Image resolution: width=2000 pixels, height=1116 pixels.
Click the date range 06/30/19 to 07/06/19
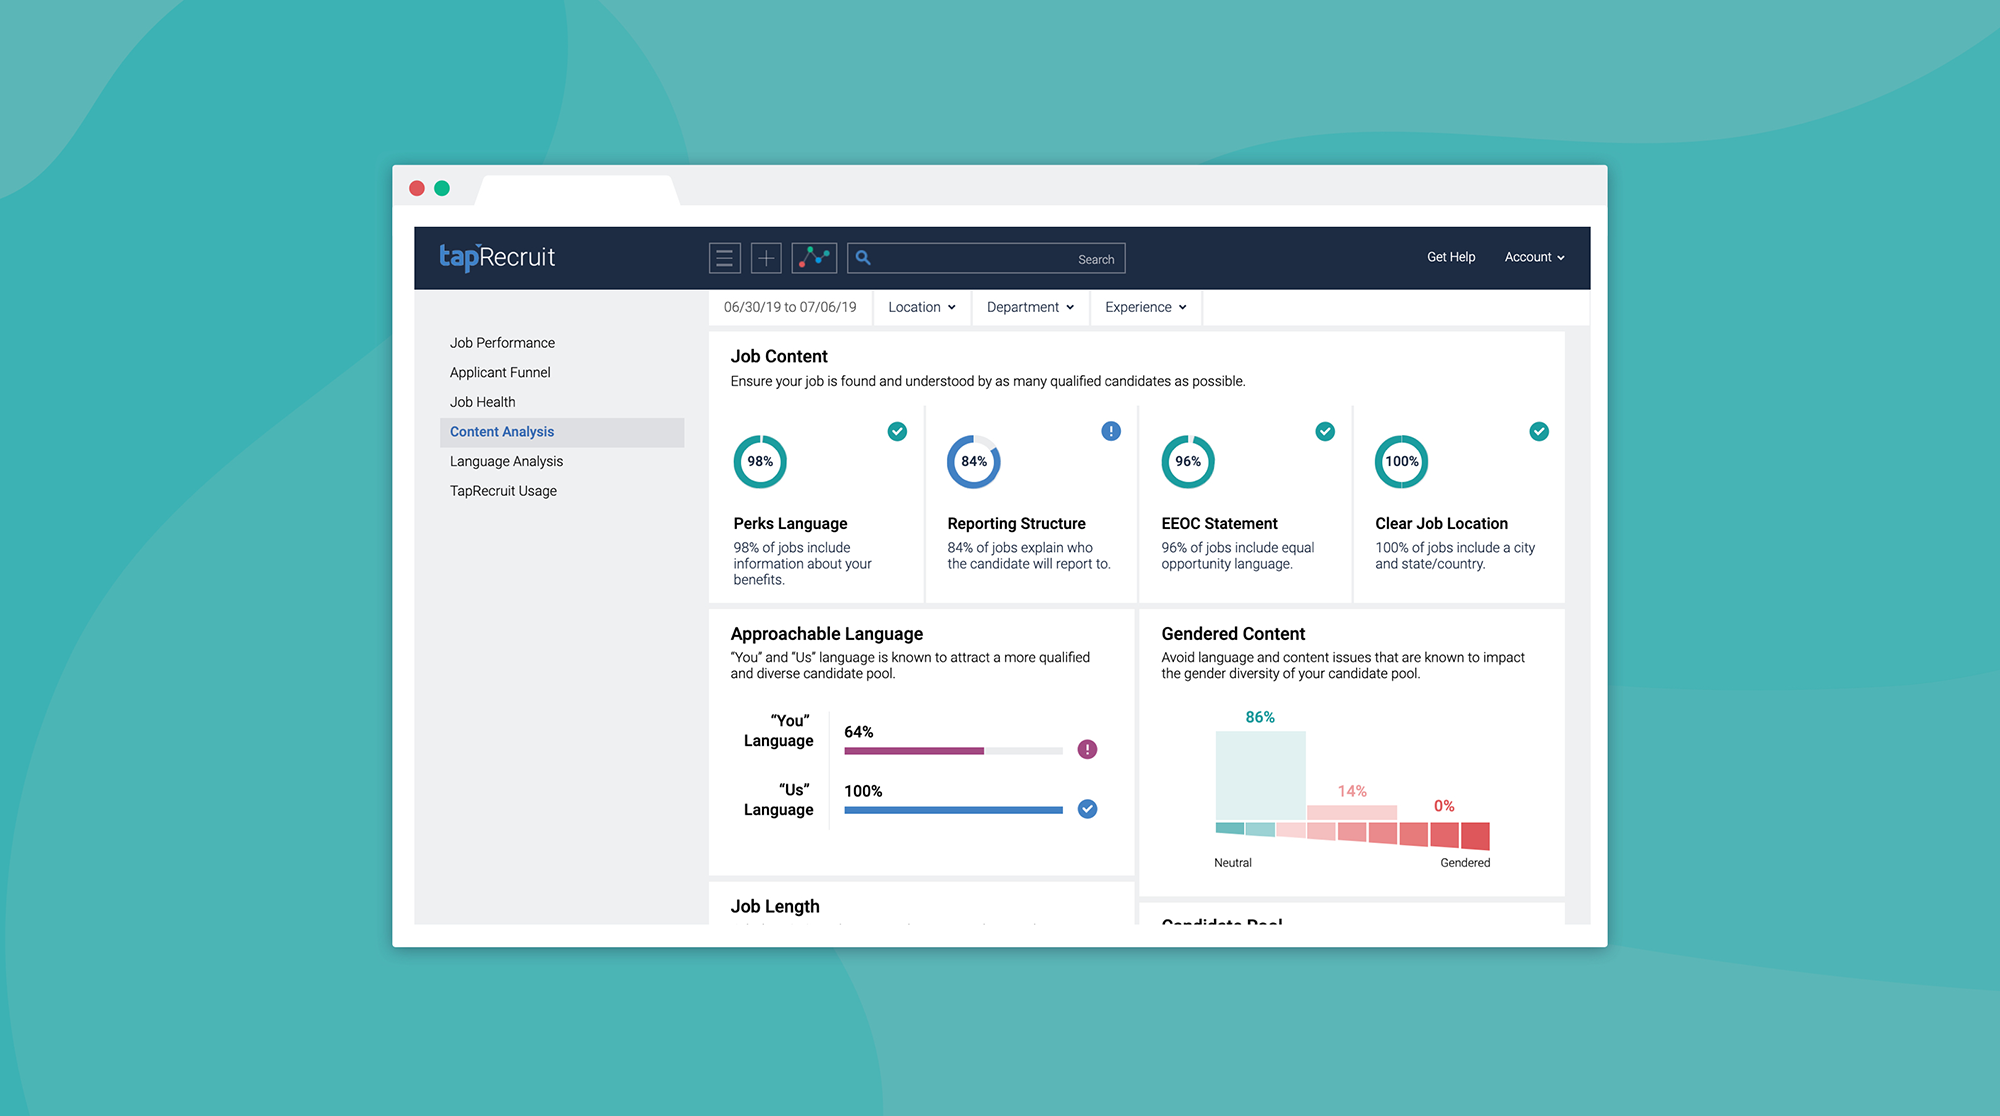pos(790,307)
